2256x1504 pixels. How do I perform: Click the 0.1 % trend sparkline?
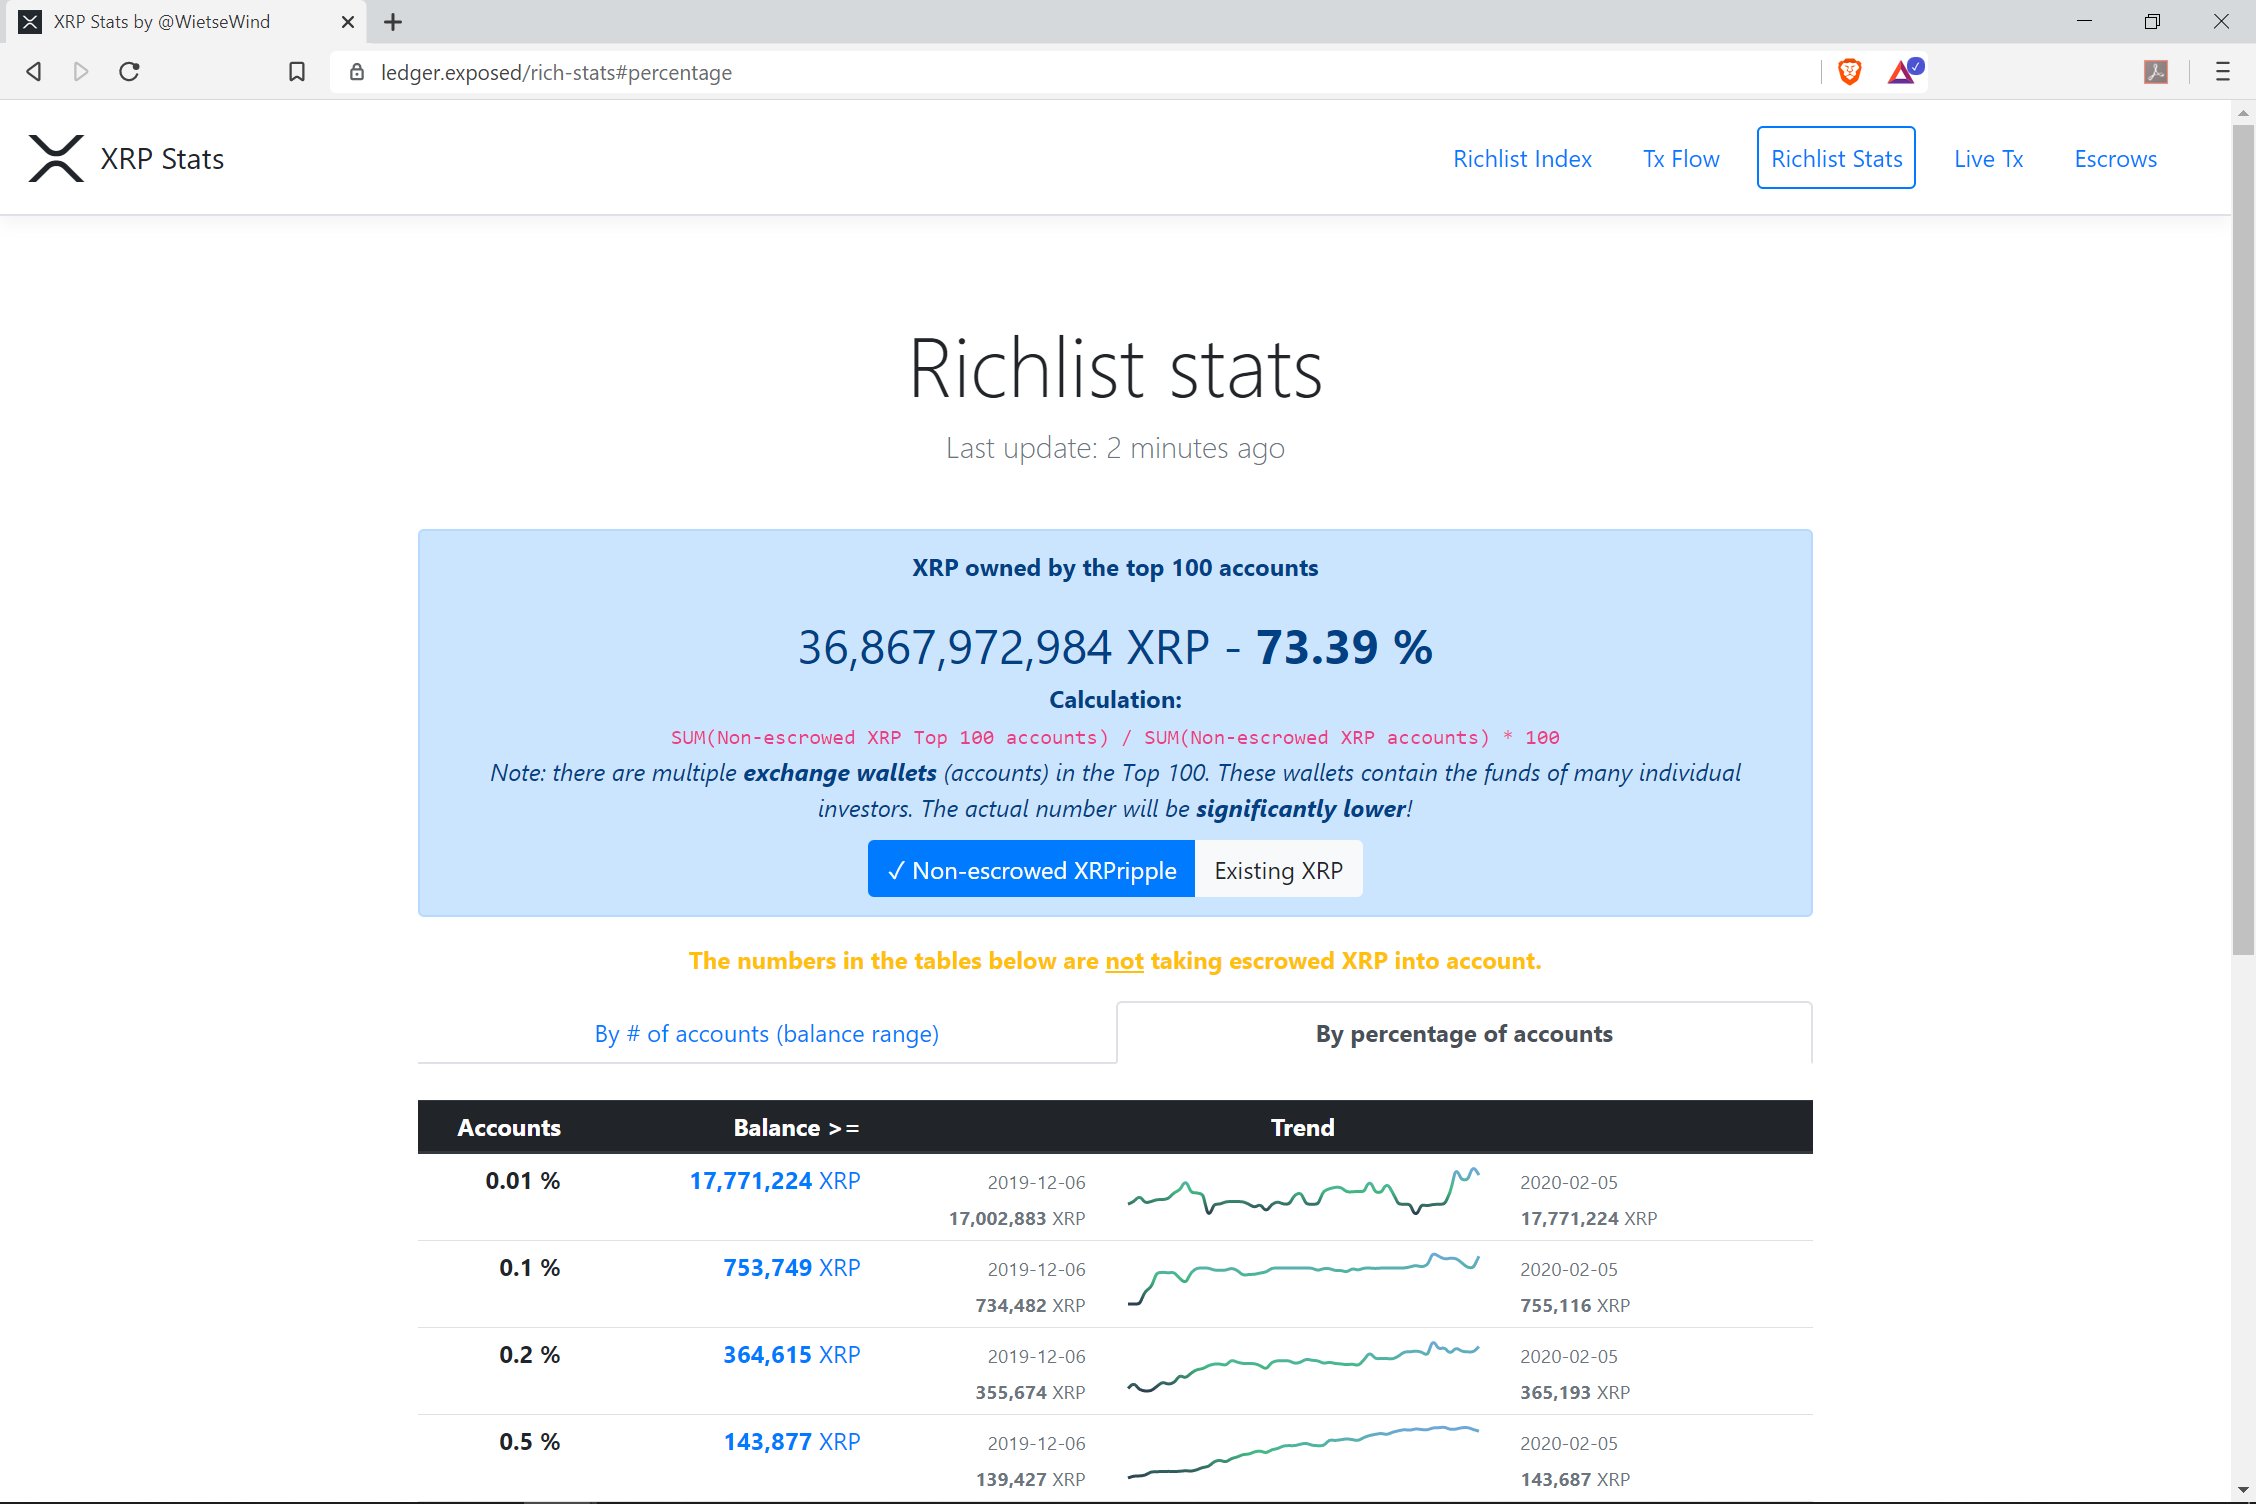[1303, 1279]
